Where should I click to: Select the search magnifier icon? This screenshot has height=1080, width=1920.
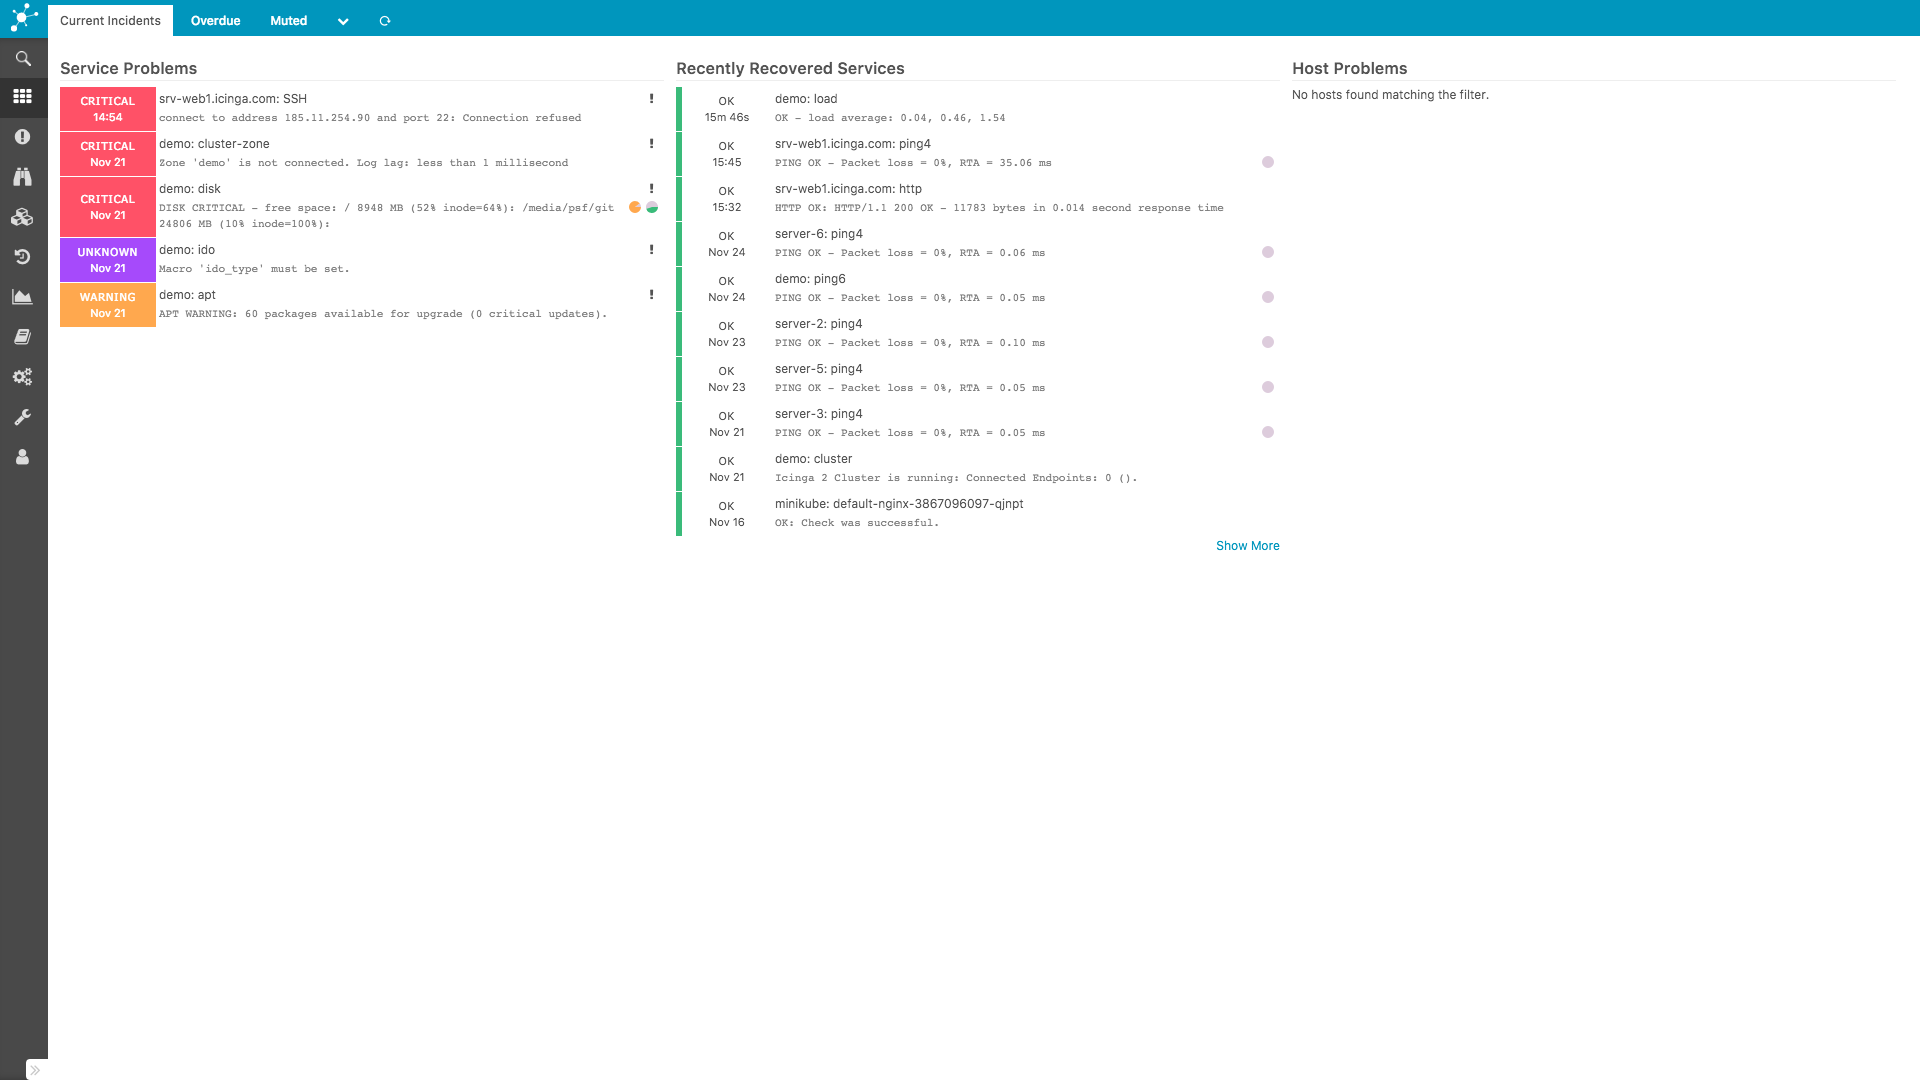pyautogui.click(x=24, y=58)
